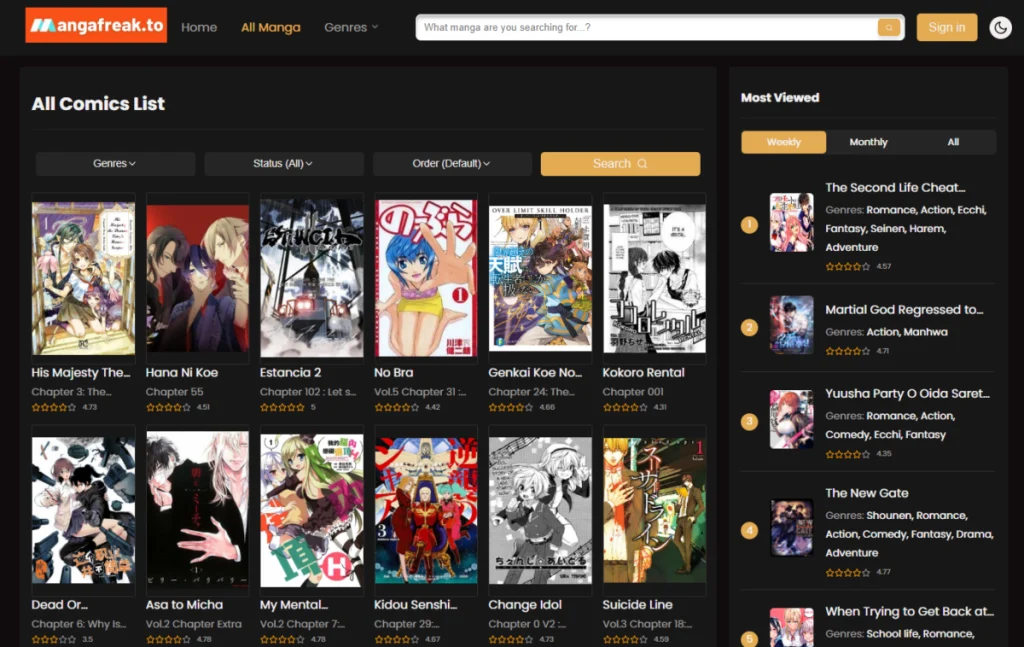Click the Suicide Line title link
1024x647 pixels.
[x=637, y=605]
